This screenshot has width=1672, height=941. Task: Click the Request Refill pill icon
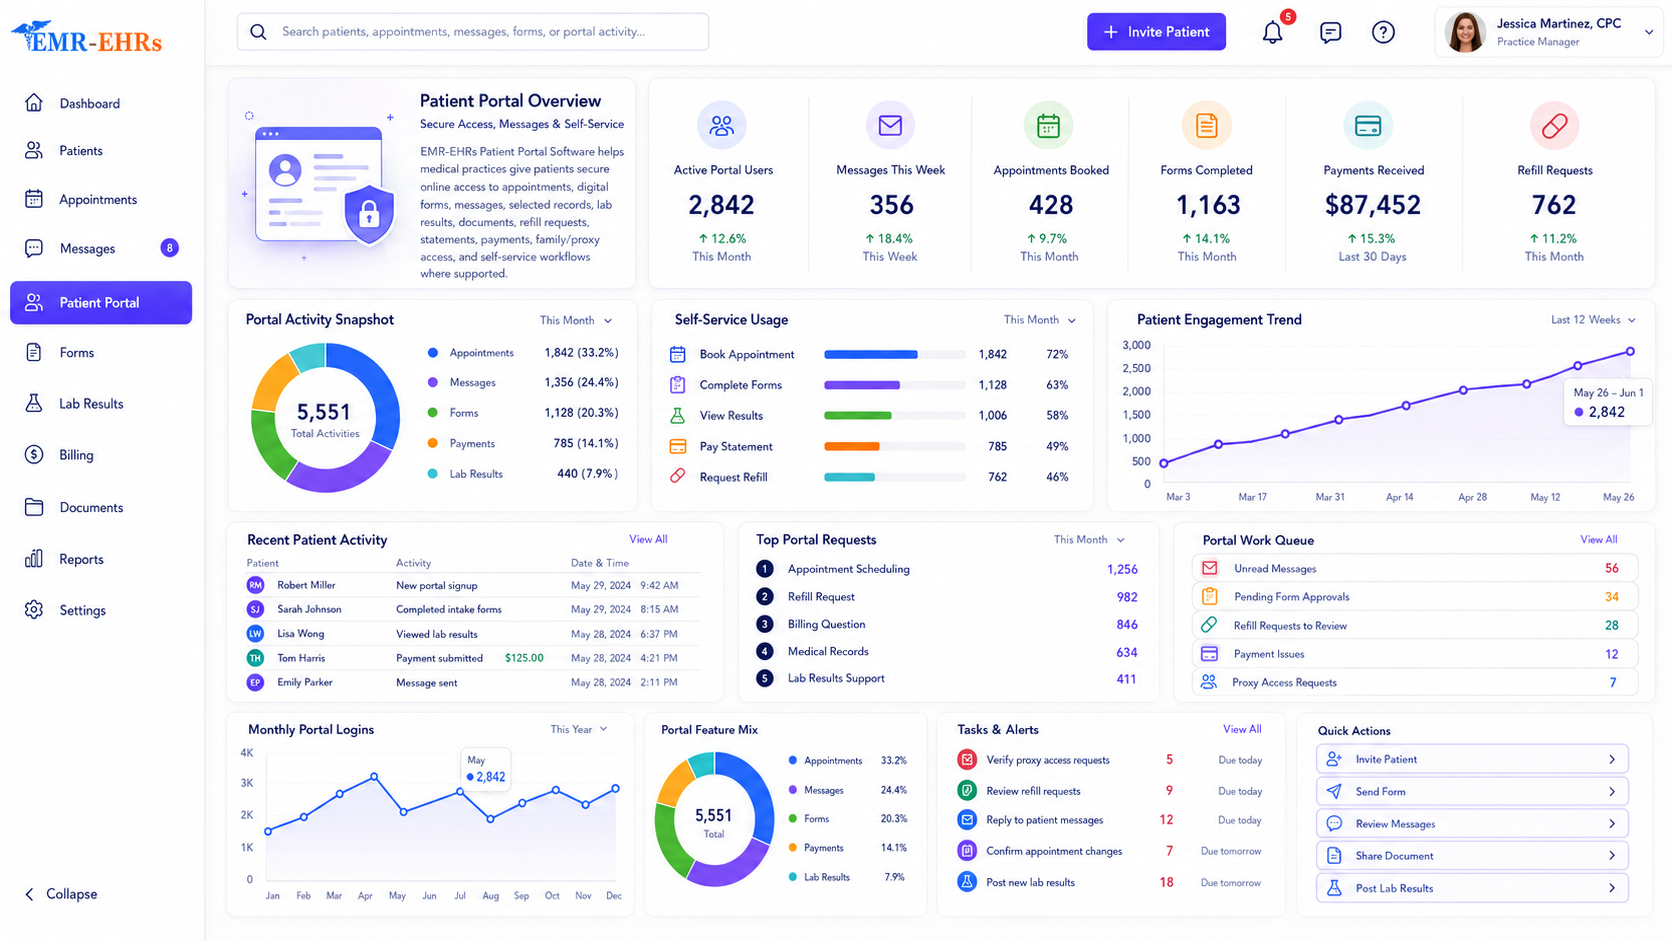click(677, 477)
